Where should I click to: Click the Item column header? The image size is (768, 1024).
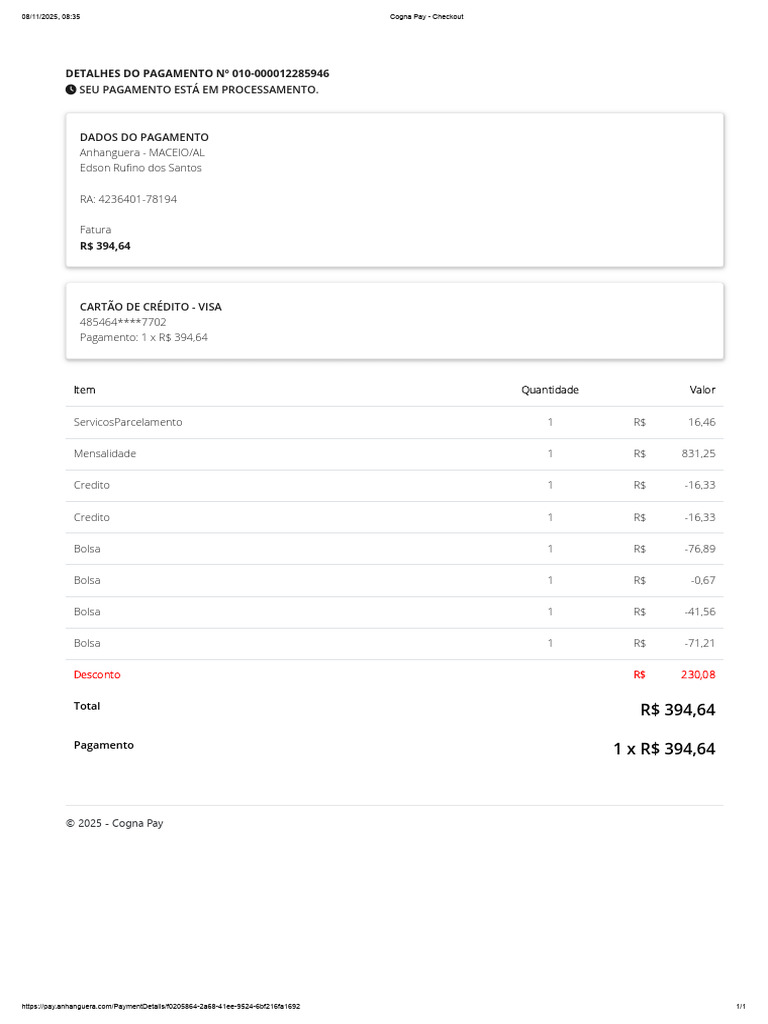[84, 390]
